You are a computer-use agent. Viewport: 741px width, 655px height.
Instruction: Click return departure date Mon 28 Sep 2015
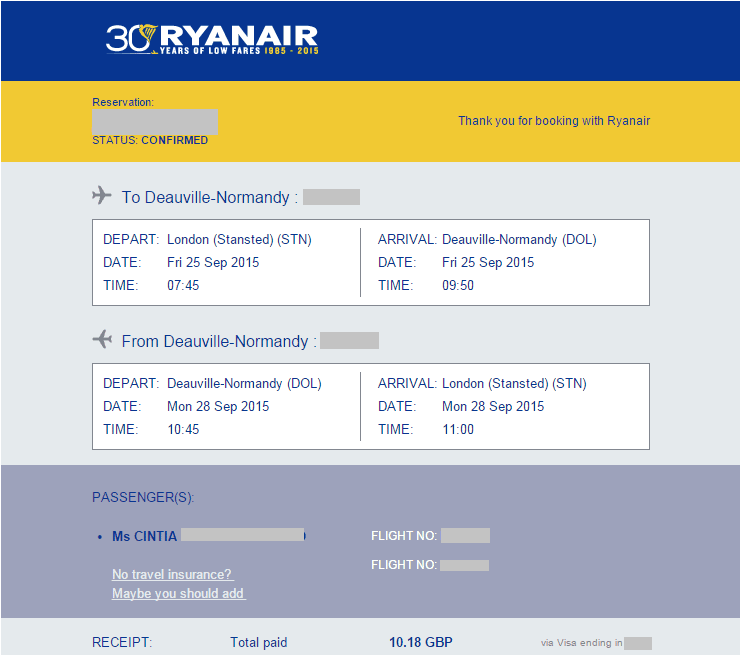218,406
